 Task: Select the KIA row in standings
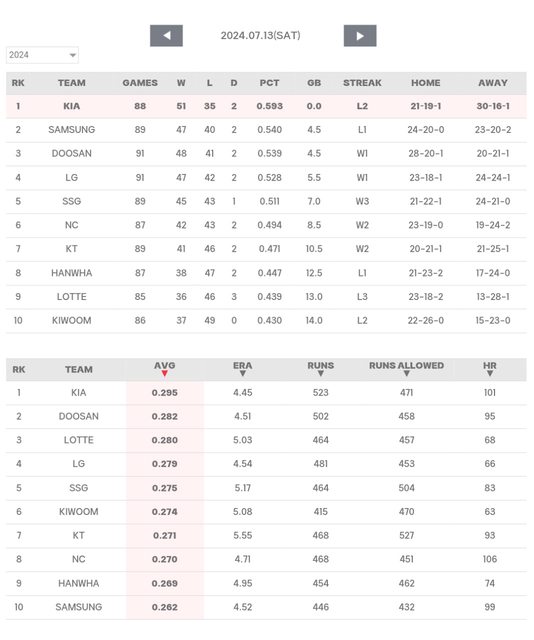coord(266,106)
